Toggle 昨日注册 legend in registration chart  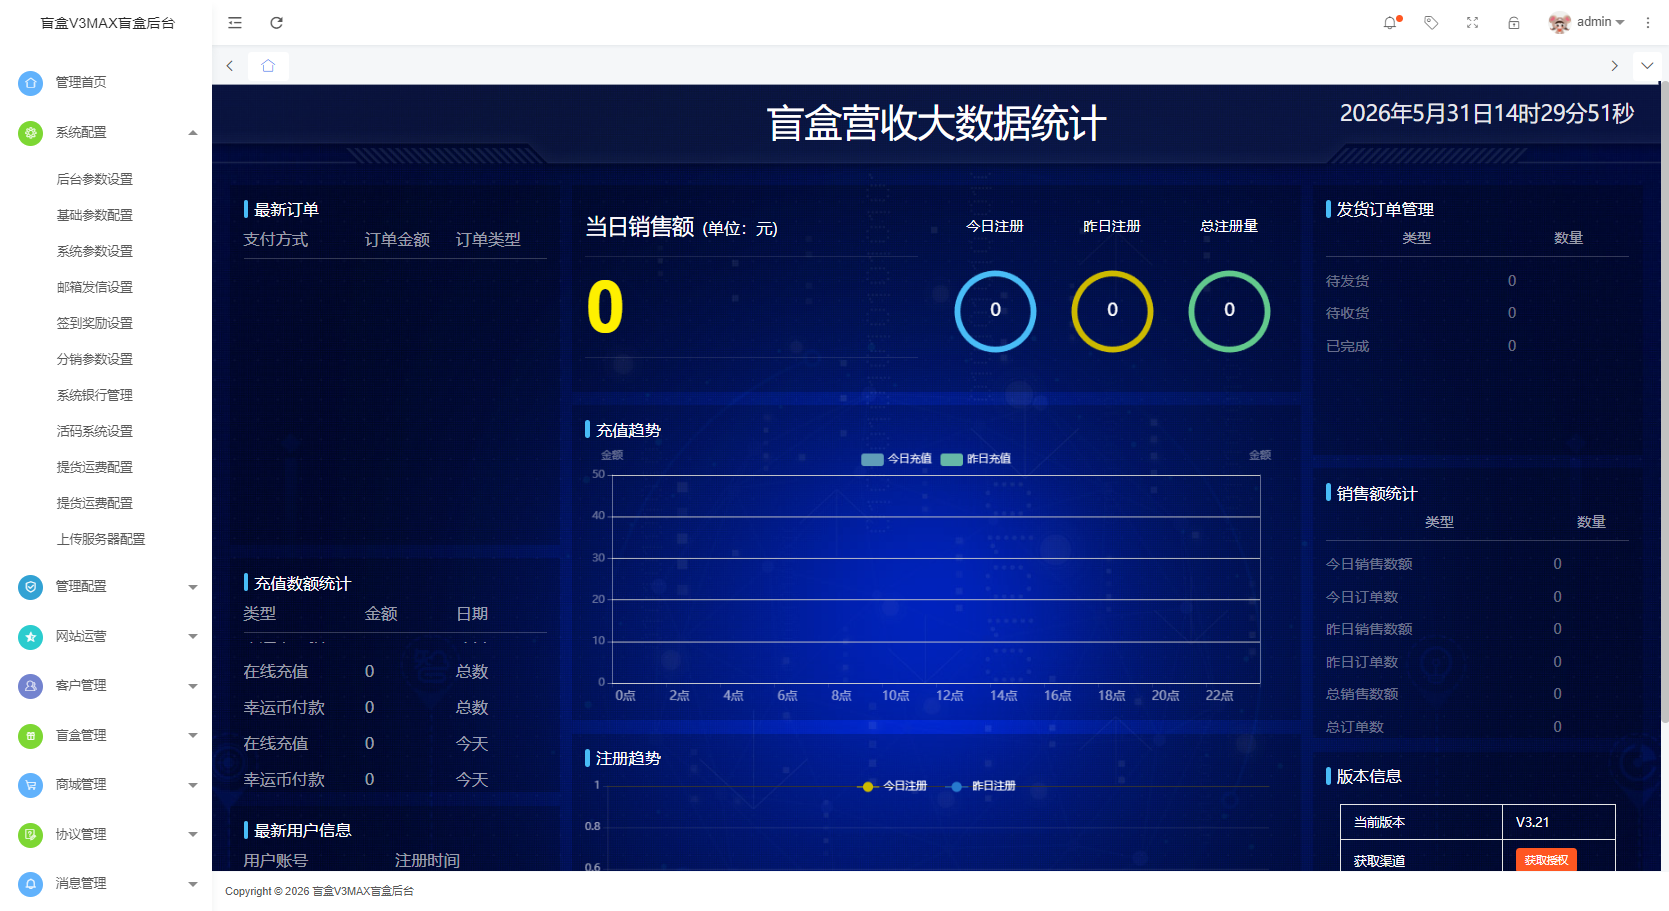983,786
